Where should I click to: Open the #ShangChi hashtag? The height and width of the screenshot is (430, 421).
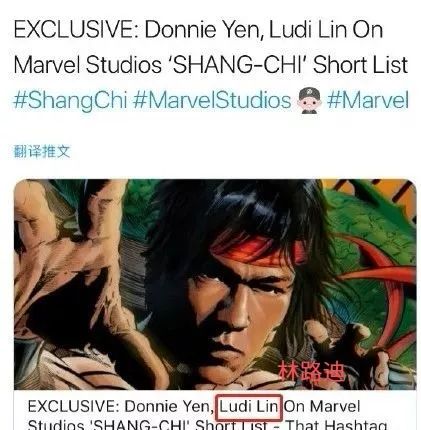(x=71, y=100)
